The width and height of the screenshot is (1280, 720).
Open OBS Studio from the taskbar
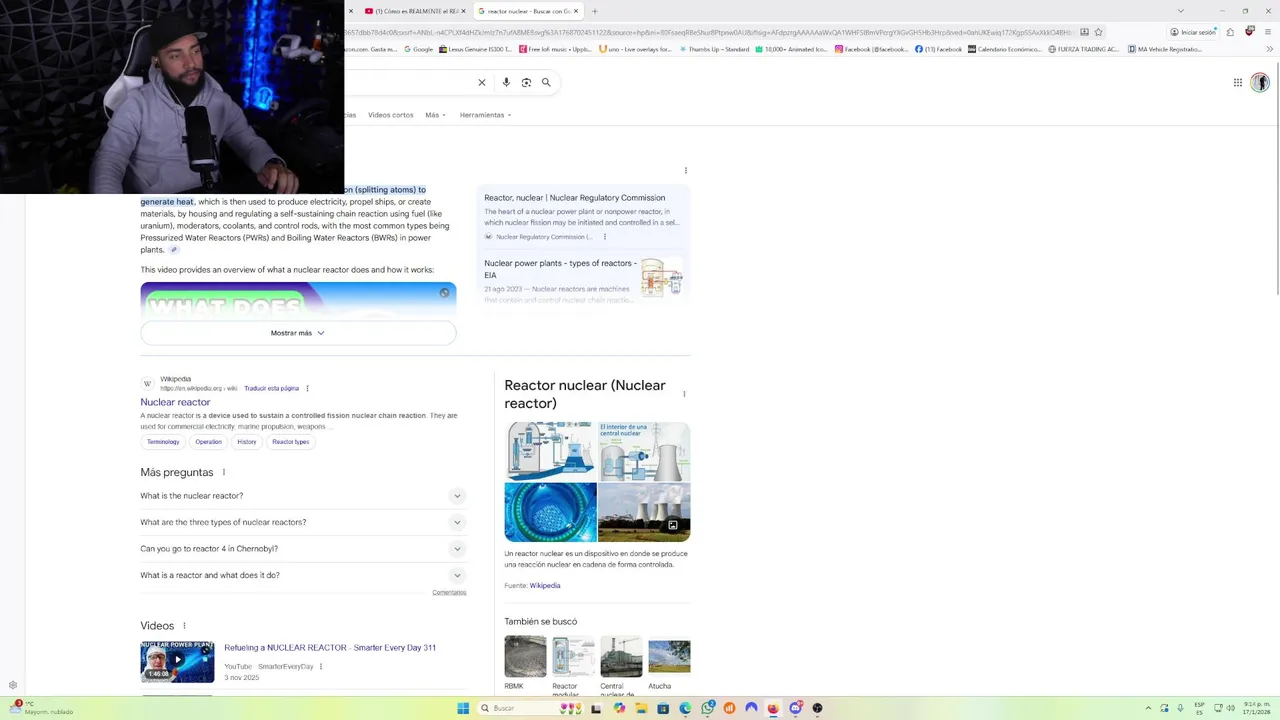coord(817,708)
